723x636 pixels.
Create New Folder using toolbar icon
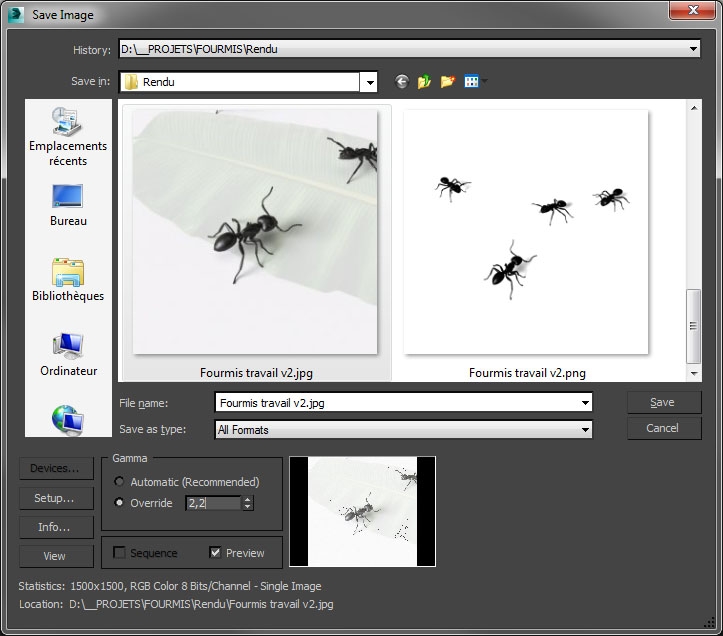pyautogui.click(x=447, y=82)
